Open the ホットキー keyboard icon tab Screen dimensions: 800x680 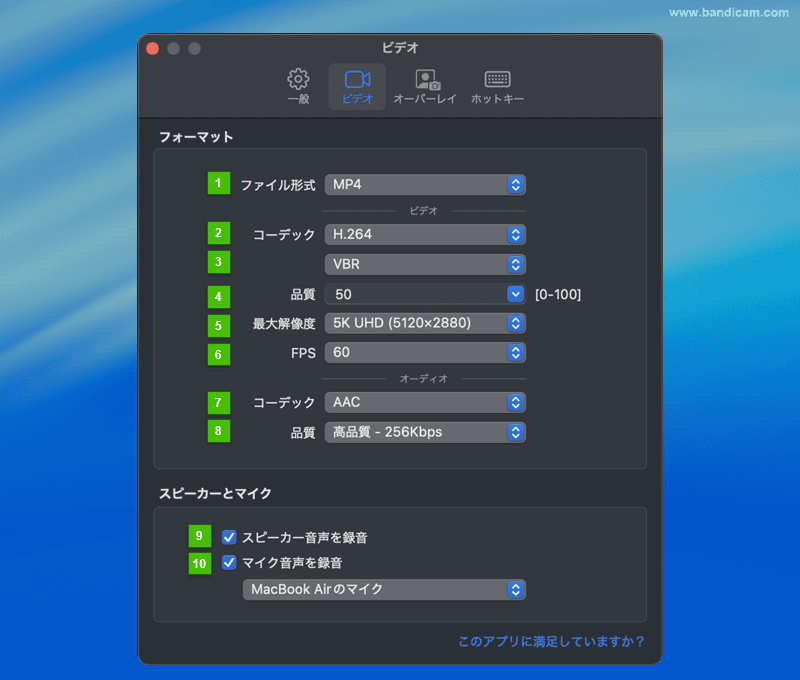(x=497, y=79)
